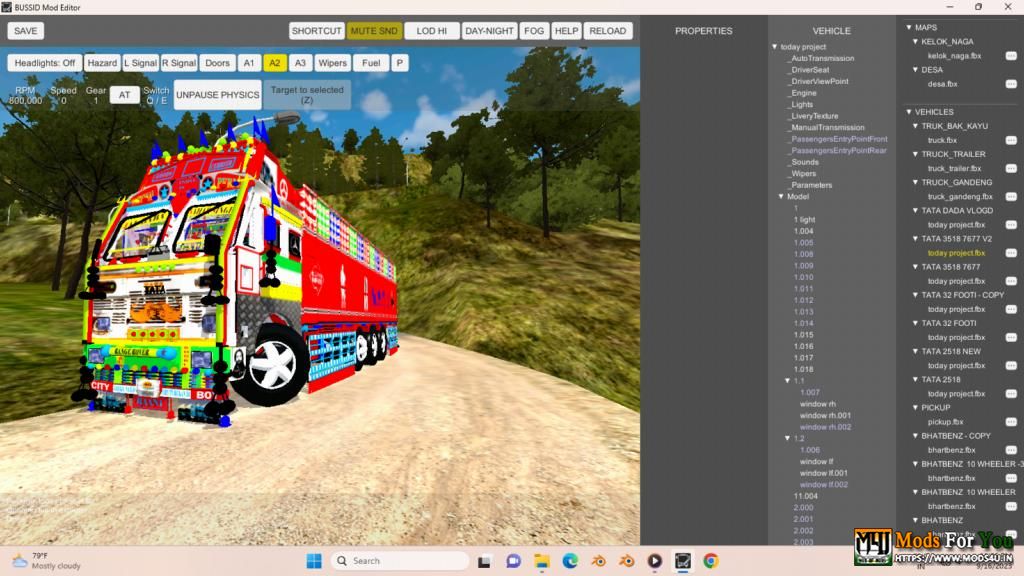Open options for kelok_naga.fbx
Viewport: 1024px width, 576px height.
point(1010,56)
